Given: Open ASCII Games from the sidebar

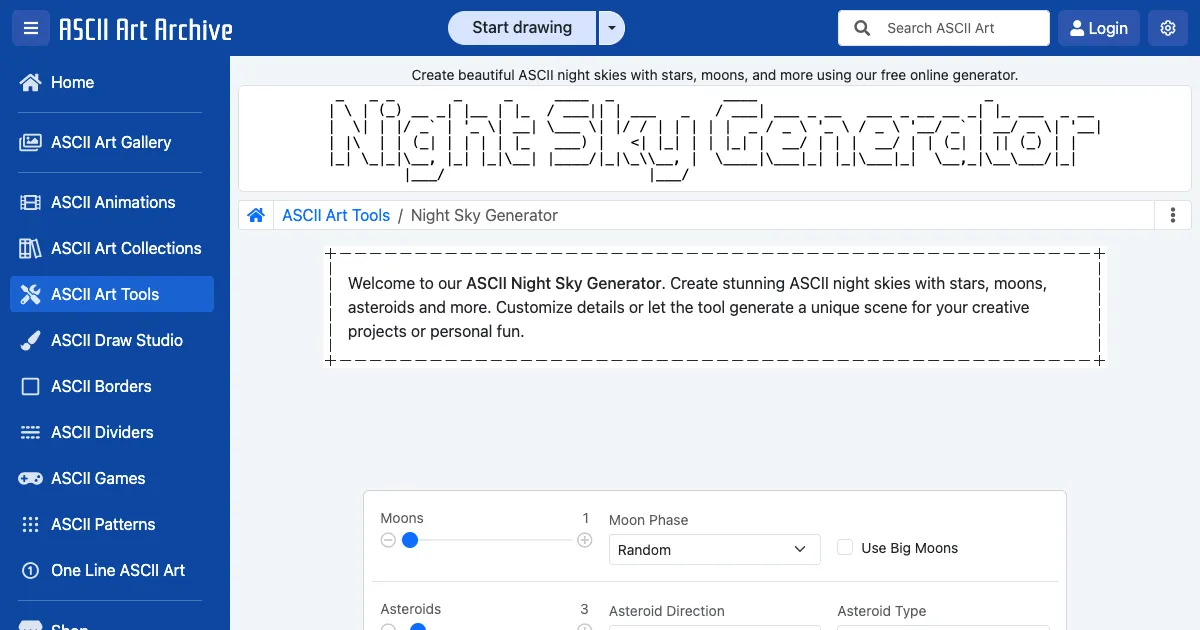Looking at the screenshot, I should tap(98, 478).
